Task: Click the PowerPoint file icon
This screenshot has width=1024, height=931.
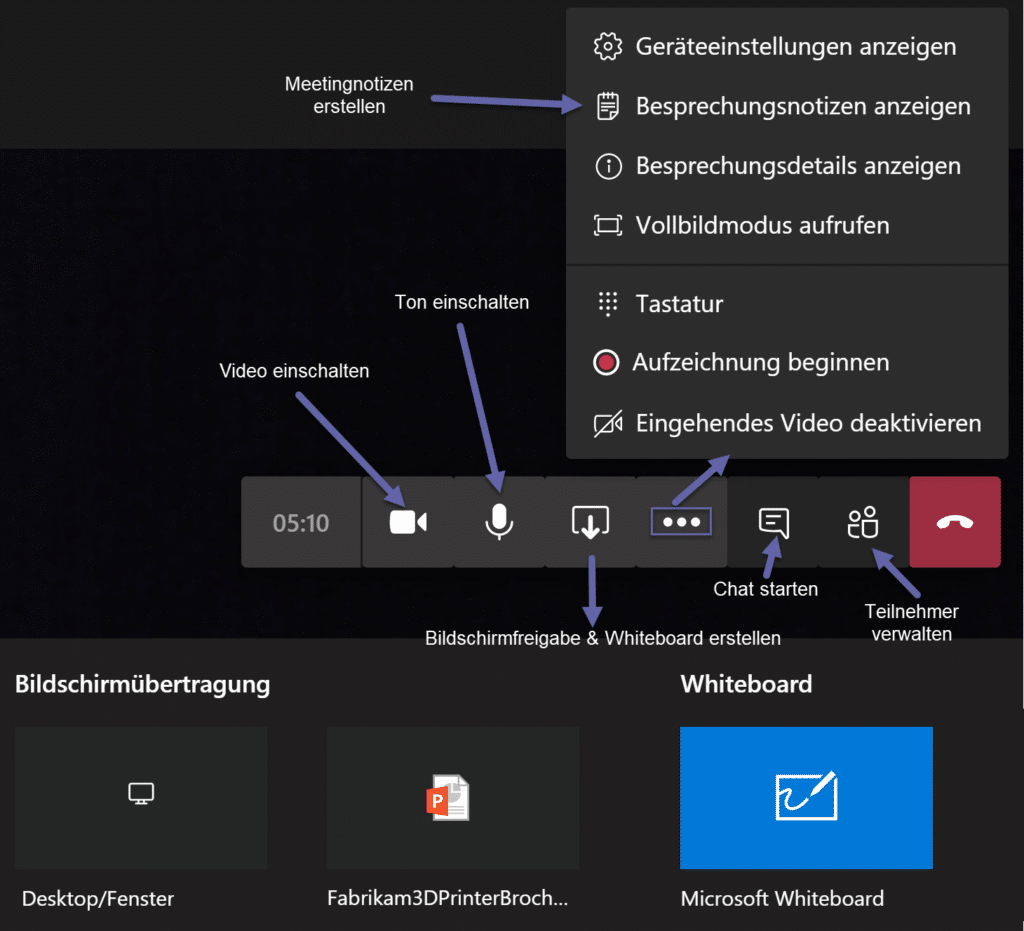Action: tap(447, 797)
